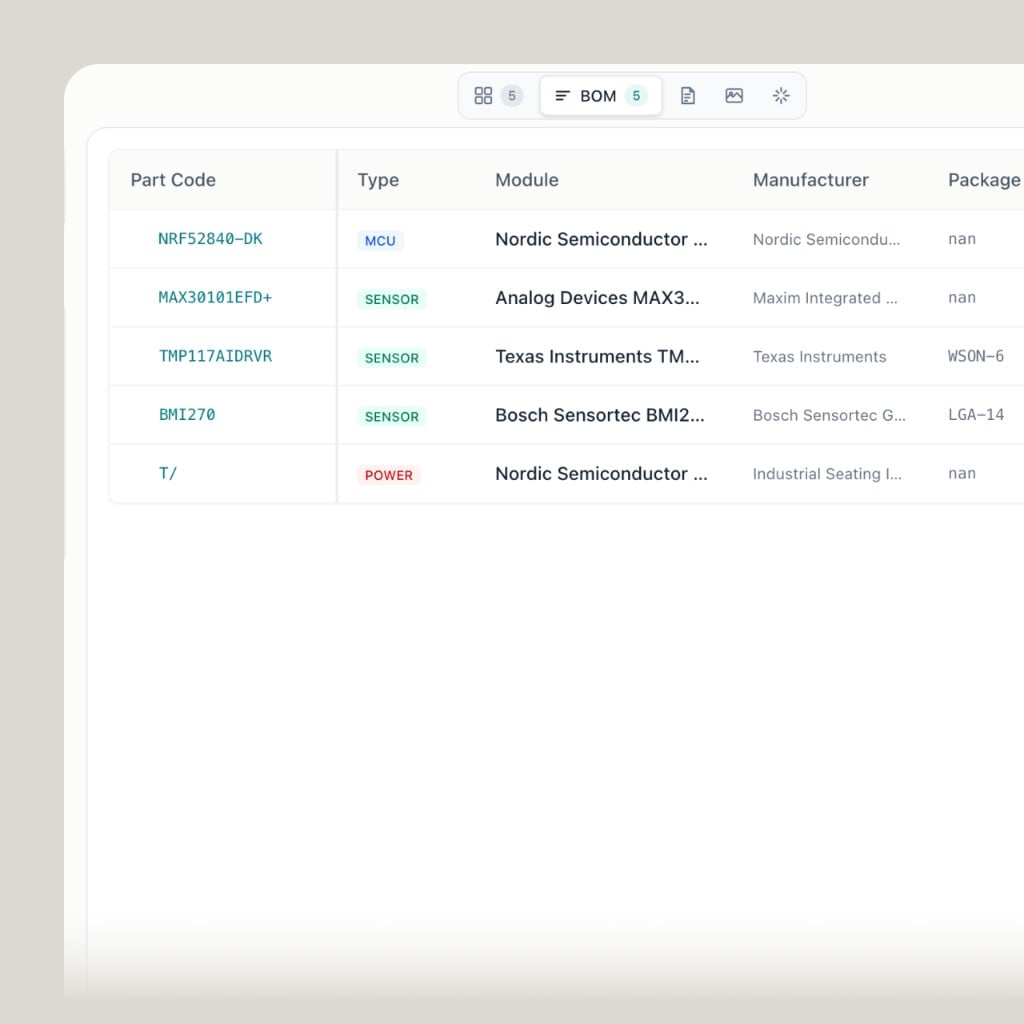Select module Texas Instruments TM...
Screen dimensions: 1024x1024
(597, 357)
